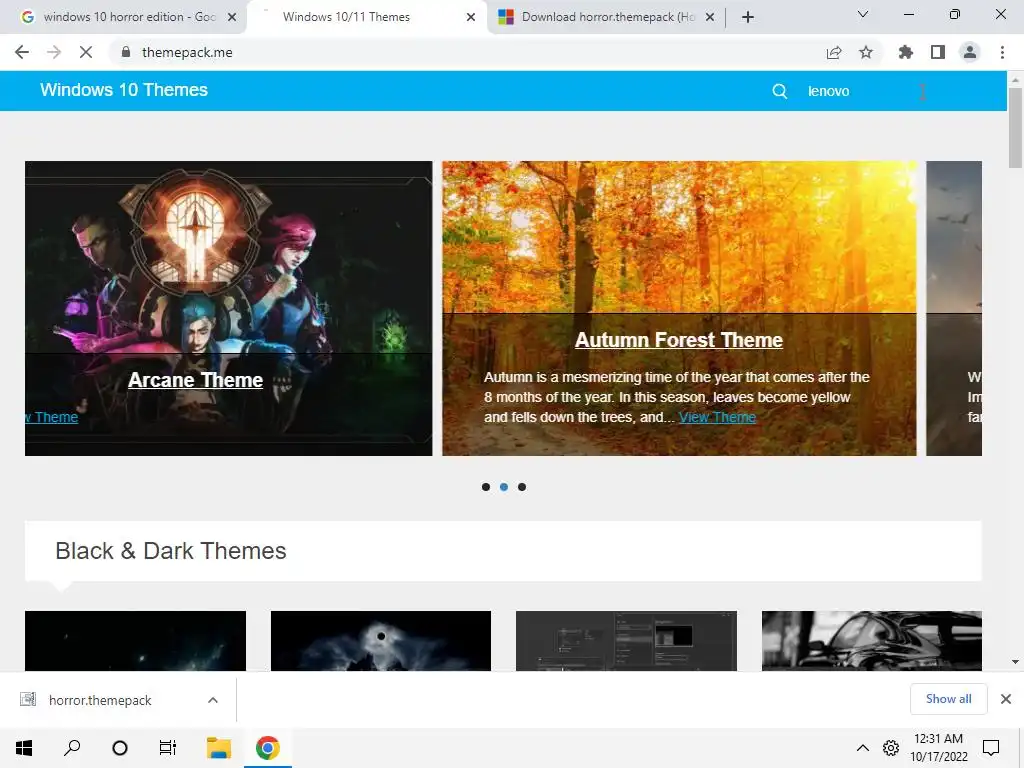Viewport: 1024px width, 768px height.
Task: Open Task View
Action: point(168,748)
